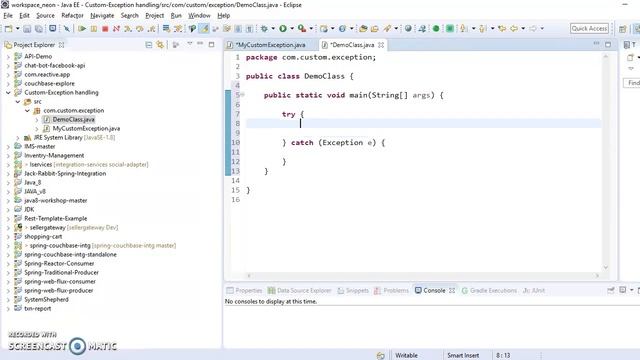The image size is (640, 360).
Task: Open the Run button dropdown arrow
Action: pyautogui.click(x=292, y=29)
